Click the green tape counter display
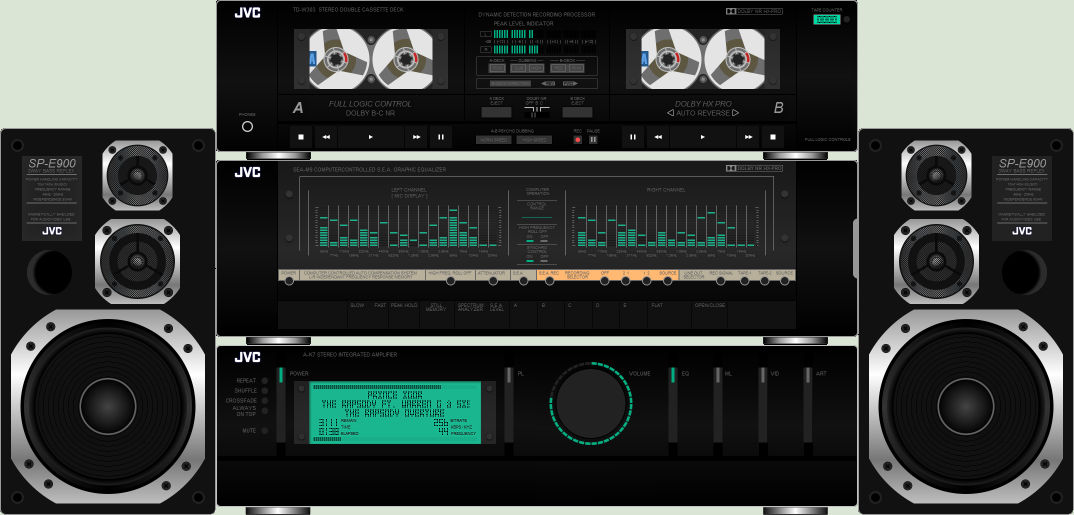This screenshot has height=515, width=1074. coord(827,19)
